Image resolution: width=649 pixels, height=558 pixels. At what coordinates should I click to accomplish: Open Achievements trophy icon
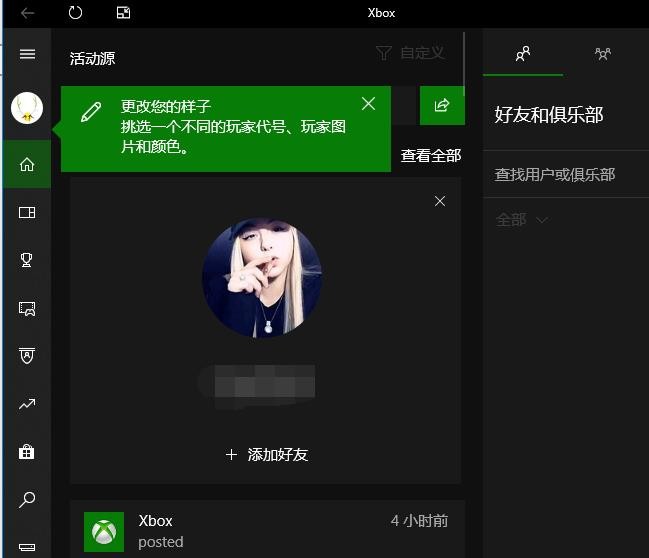[27, 260]
